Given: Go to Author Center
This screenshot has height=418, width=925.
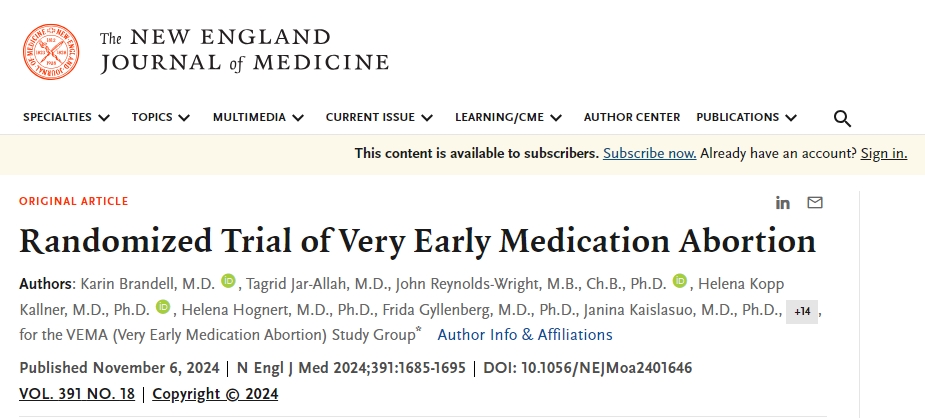Looking at the screenshot, I should [631, 117].
